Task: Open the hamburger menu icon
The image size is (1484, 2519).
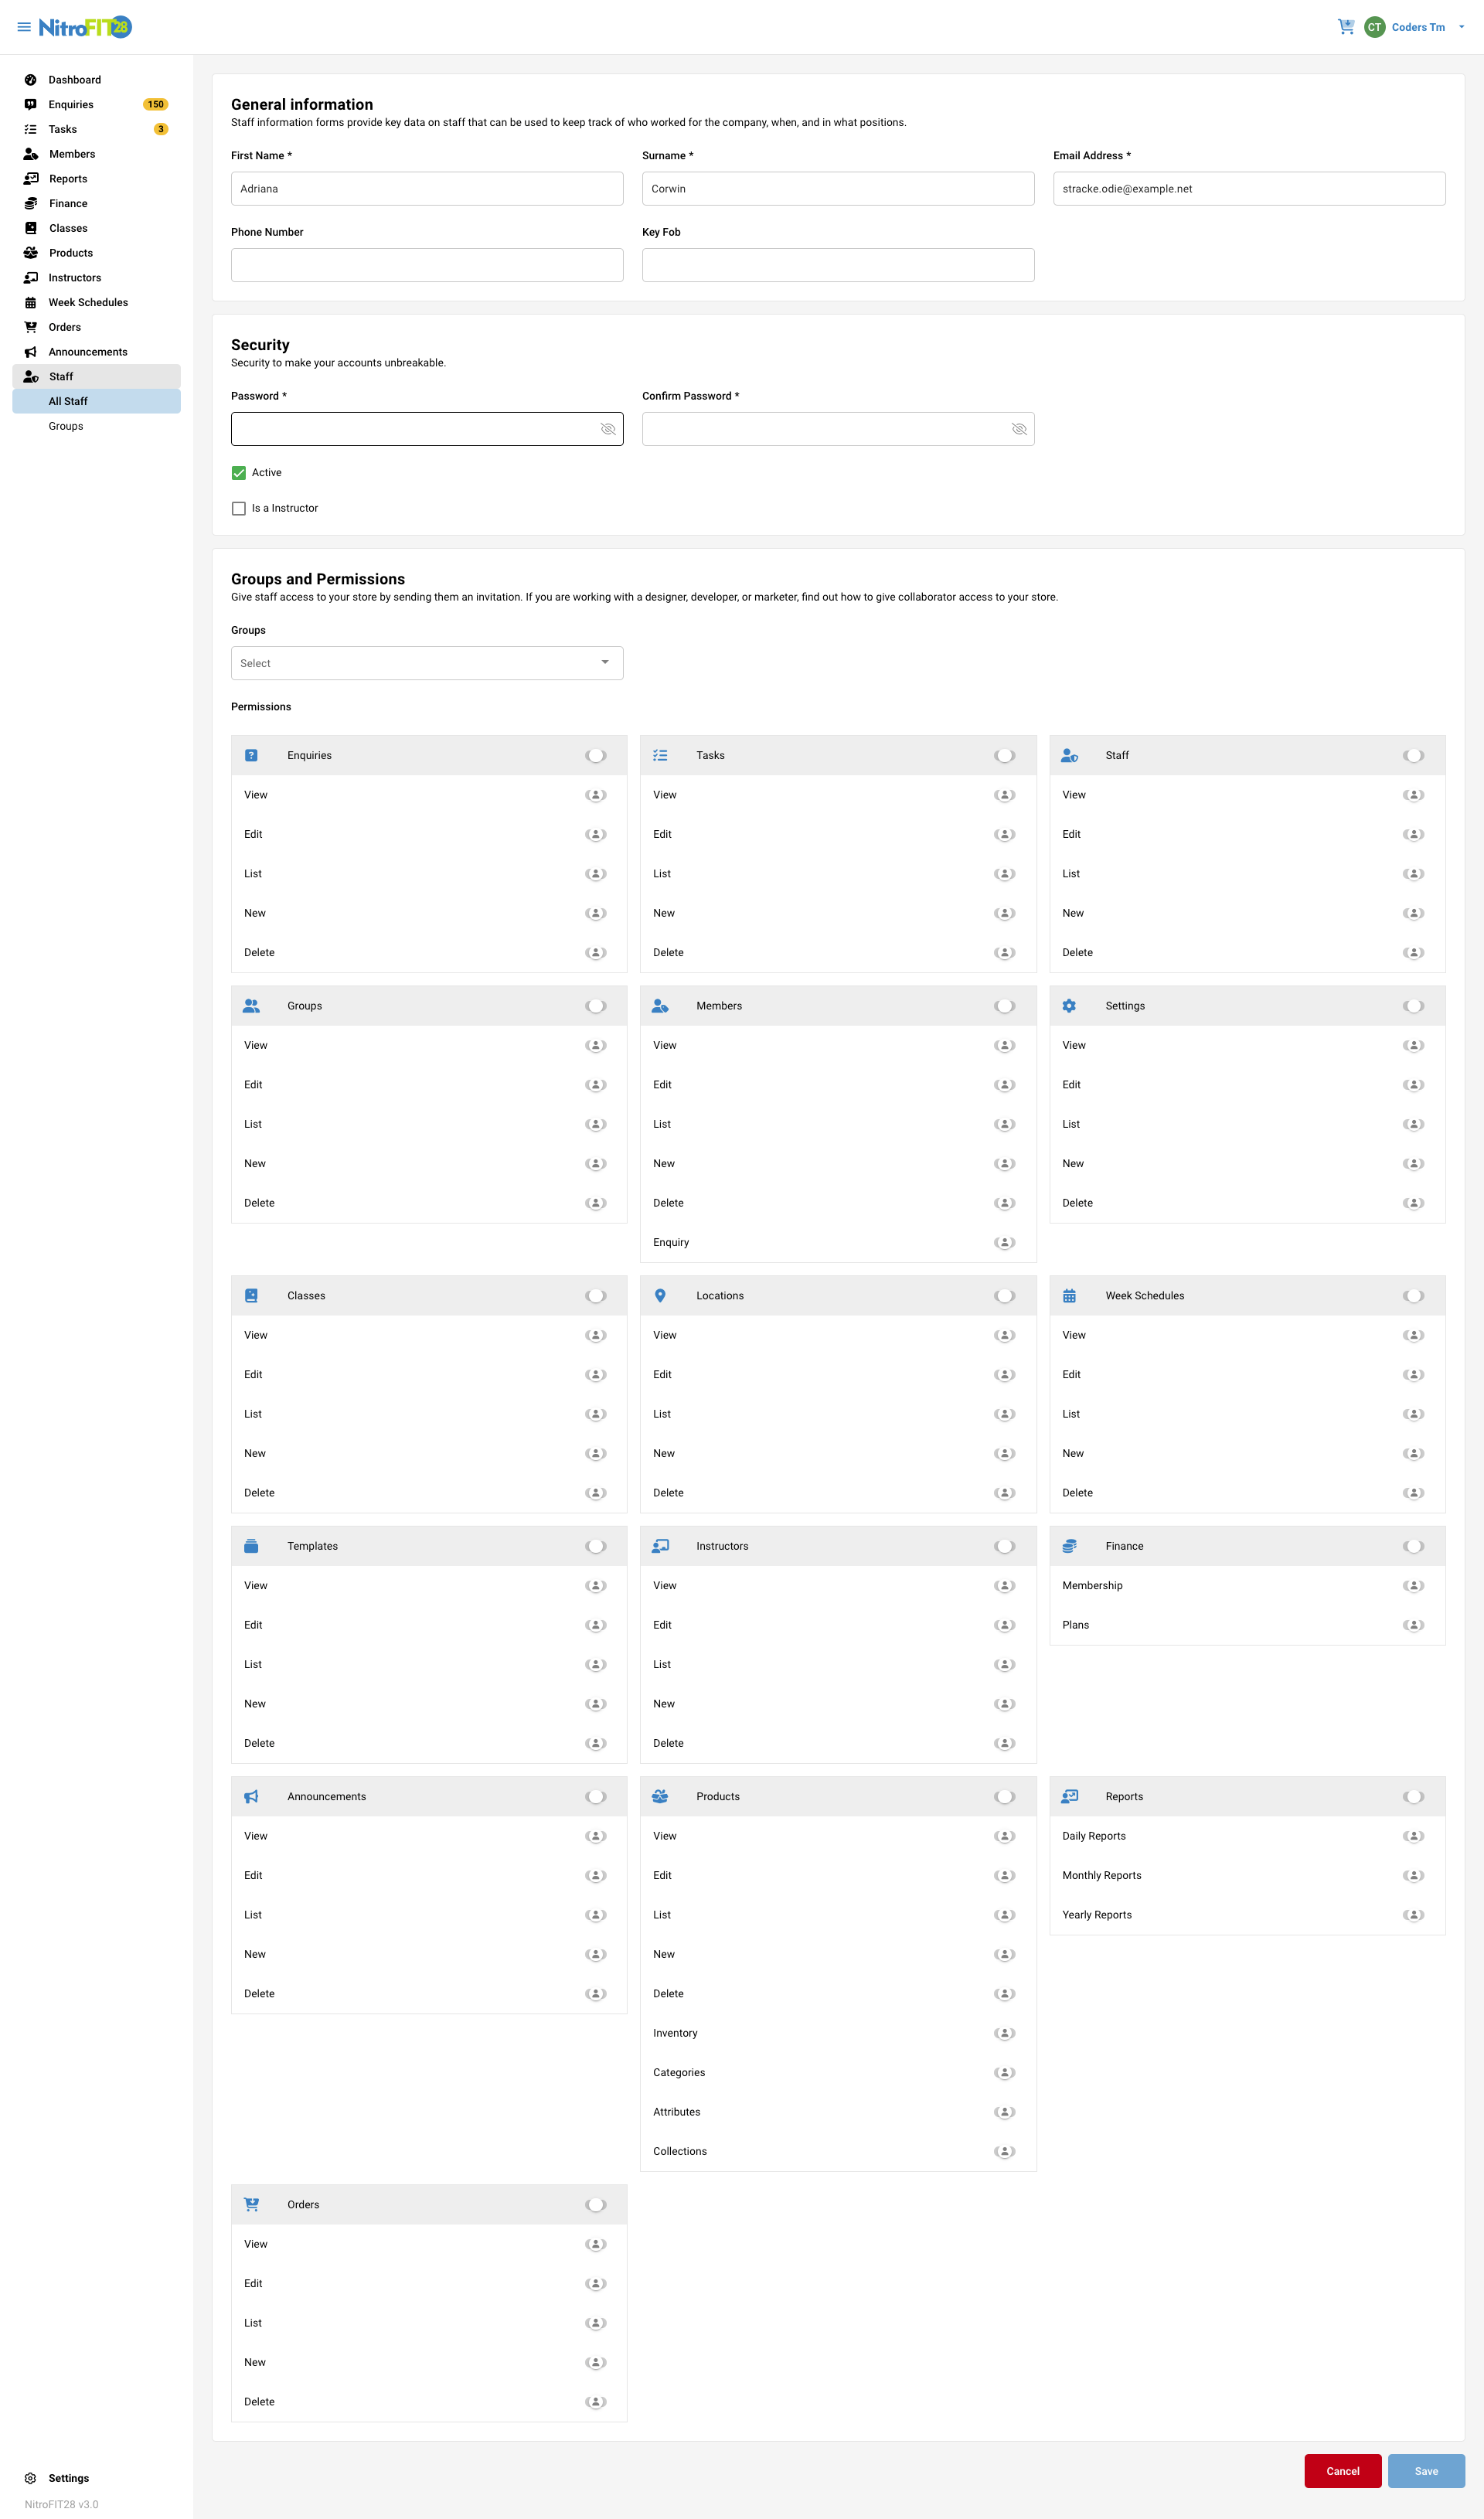Action: pyautogui.click(x=24, y=27)
